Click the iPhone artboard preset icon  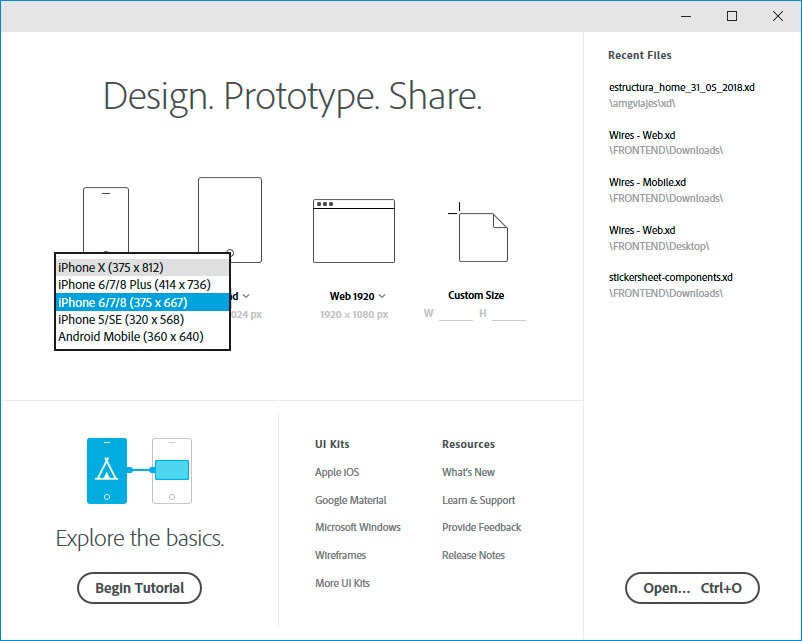click(106, 220)
